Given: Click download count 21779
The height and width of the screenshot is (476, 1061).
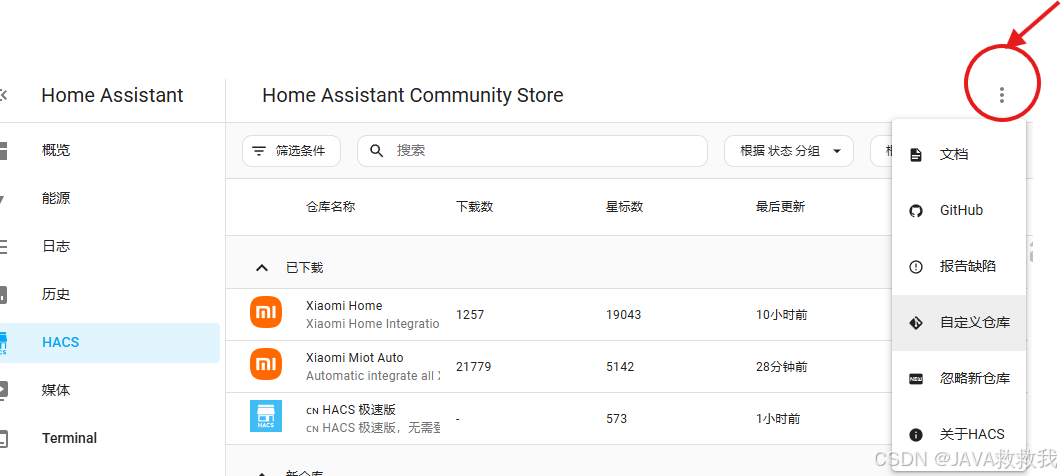Looking at the screenshot, I should 474,367.
